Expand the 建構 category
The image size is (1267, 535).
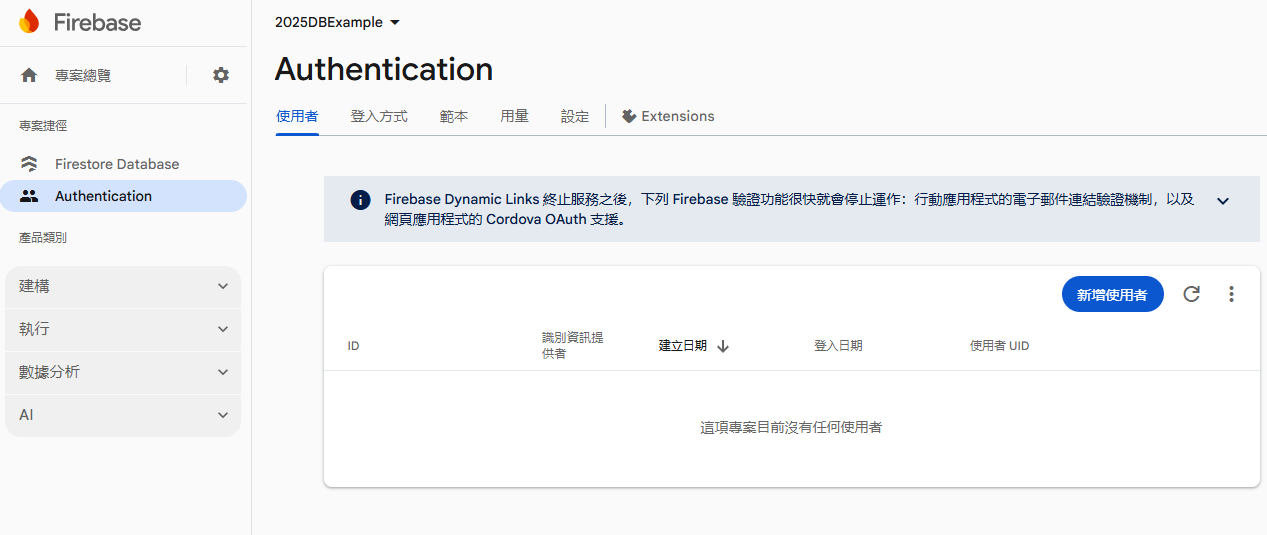123,286
